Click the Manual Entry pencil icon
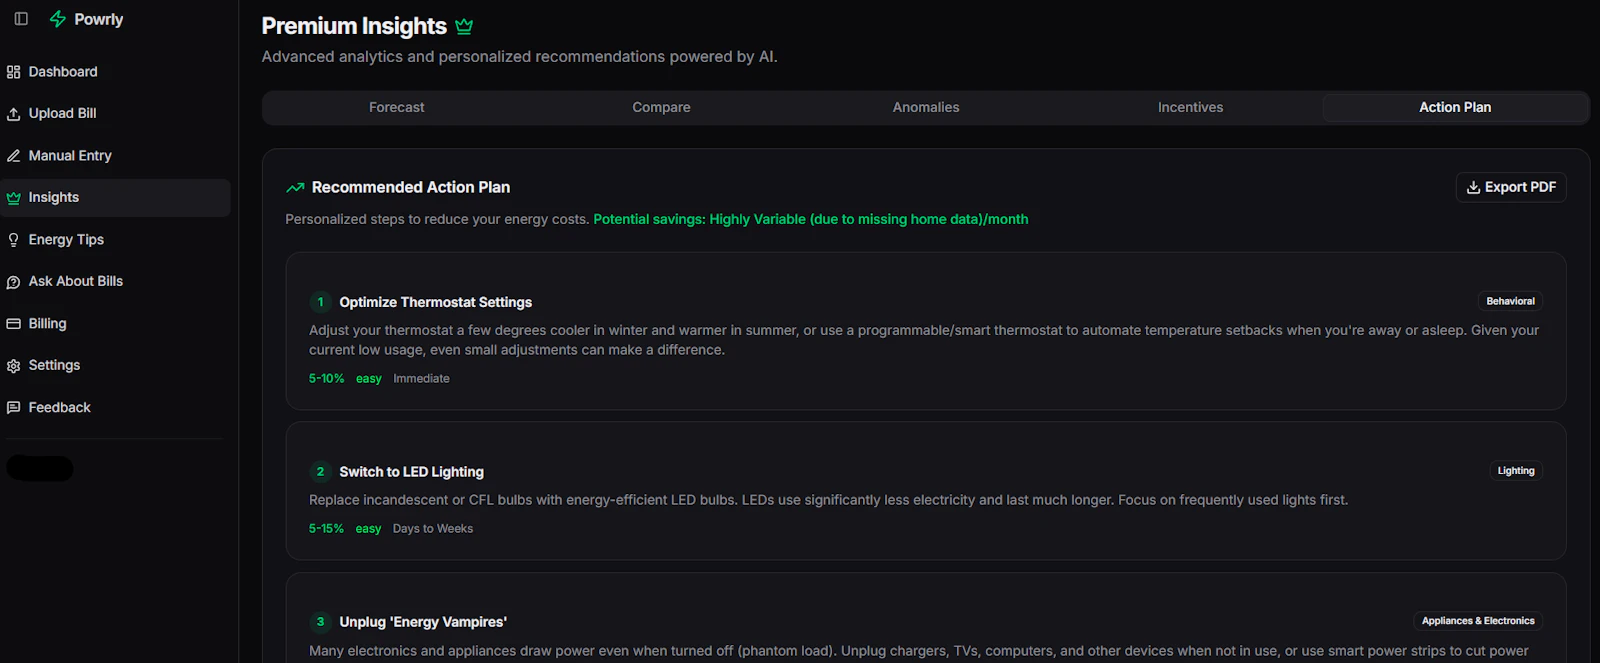Viewport: 1600px width, 663px height. point(13,156)
